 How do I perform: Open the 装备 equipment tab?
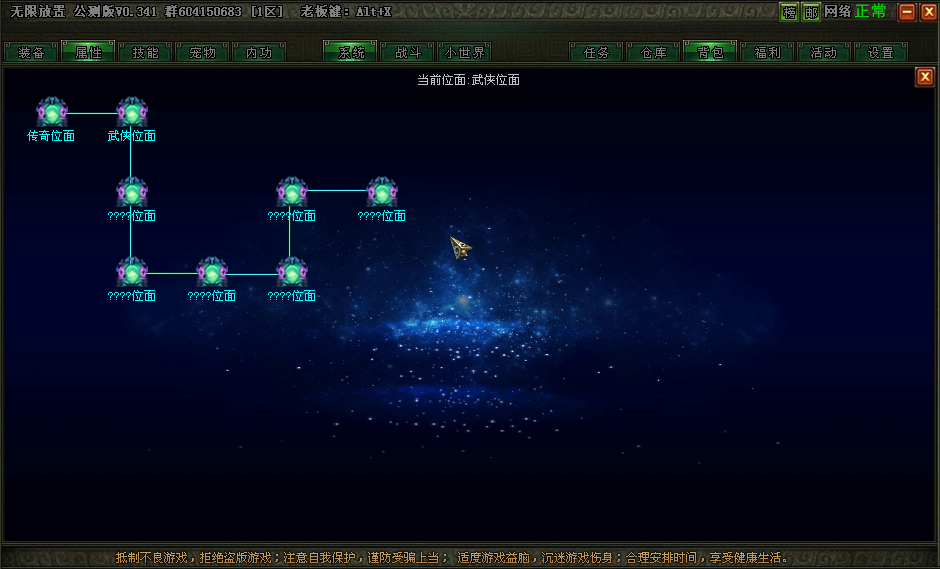(x=31, y=52)
